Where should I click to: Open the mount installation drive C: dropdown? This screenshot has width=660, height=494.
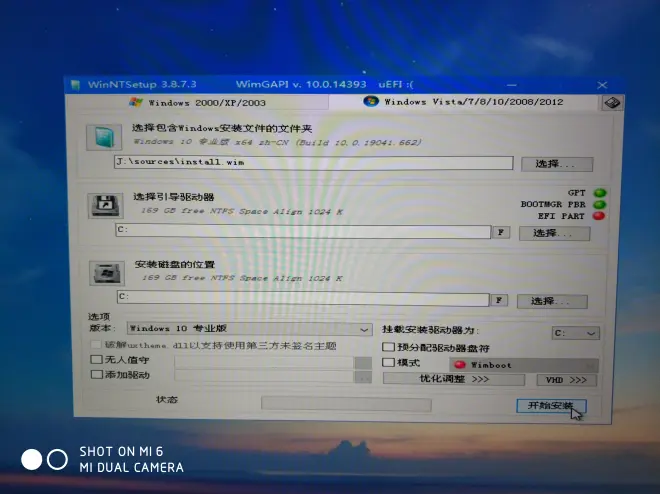pyautogui.click(x=575, y=333)
